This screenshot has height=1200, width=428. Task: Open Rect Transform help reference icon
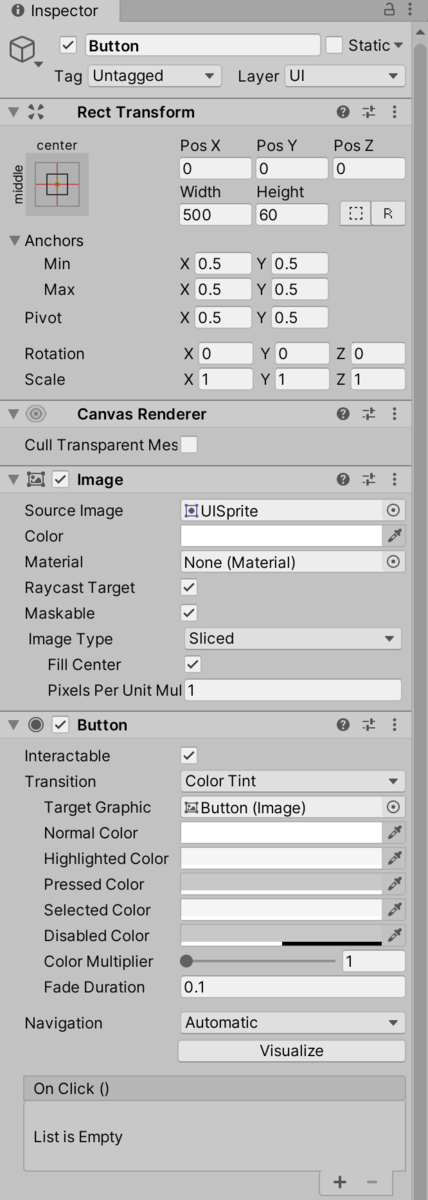click(344, 112)
